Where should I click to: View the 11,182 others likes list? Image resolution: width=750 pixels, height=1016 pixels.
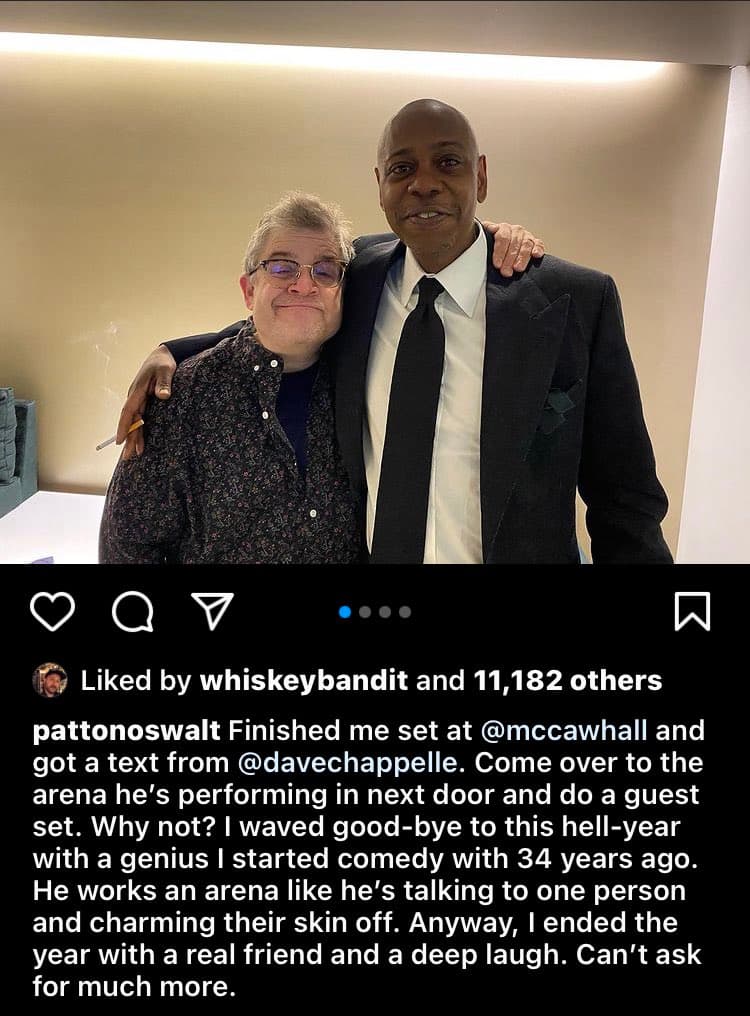point(568,680)
